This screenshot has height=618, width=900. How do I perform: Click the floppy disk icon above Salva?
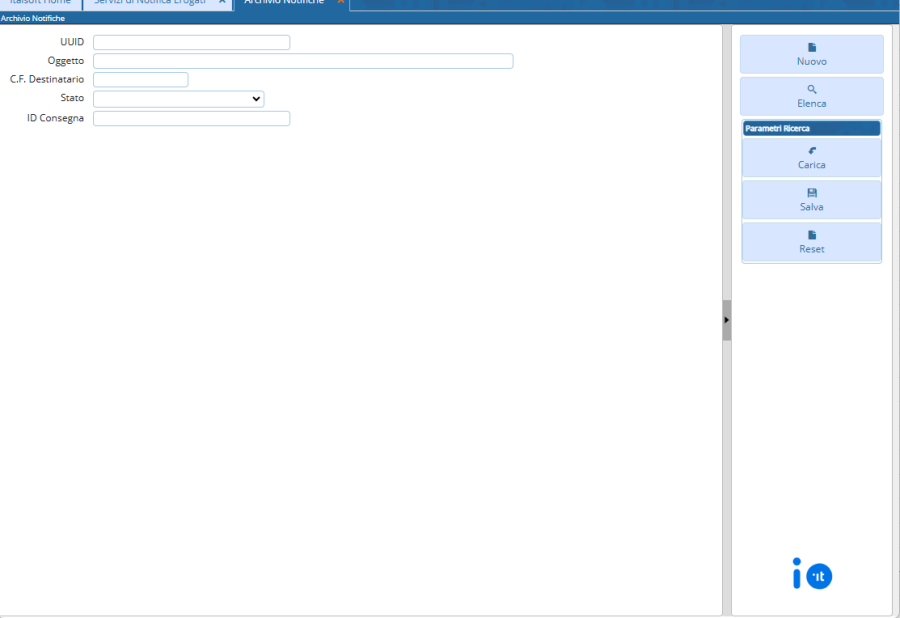point(812,193)
